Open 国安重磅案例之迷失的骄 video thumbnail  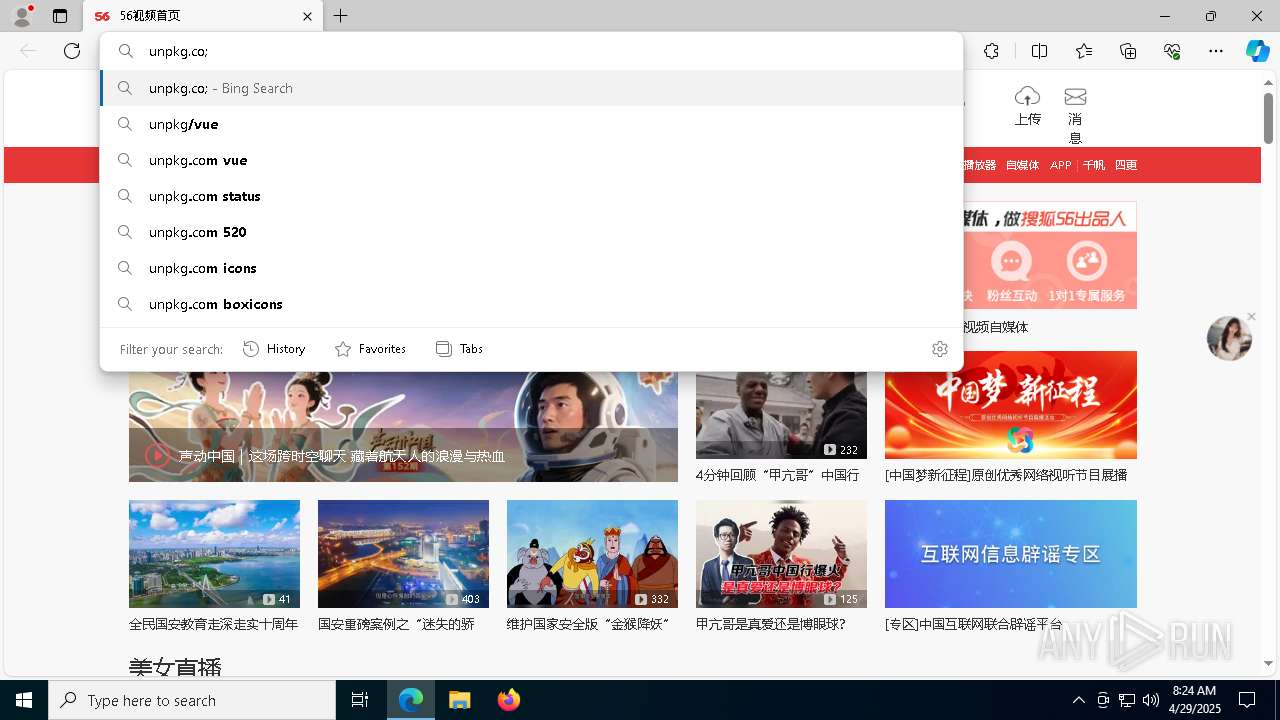[403, 554]
